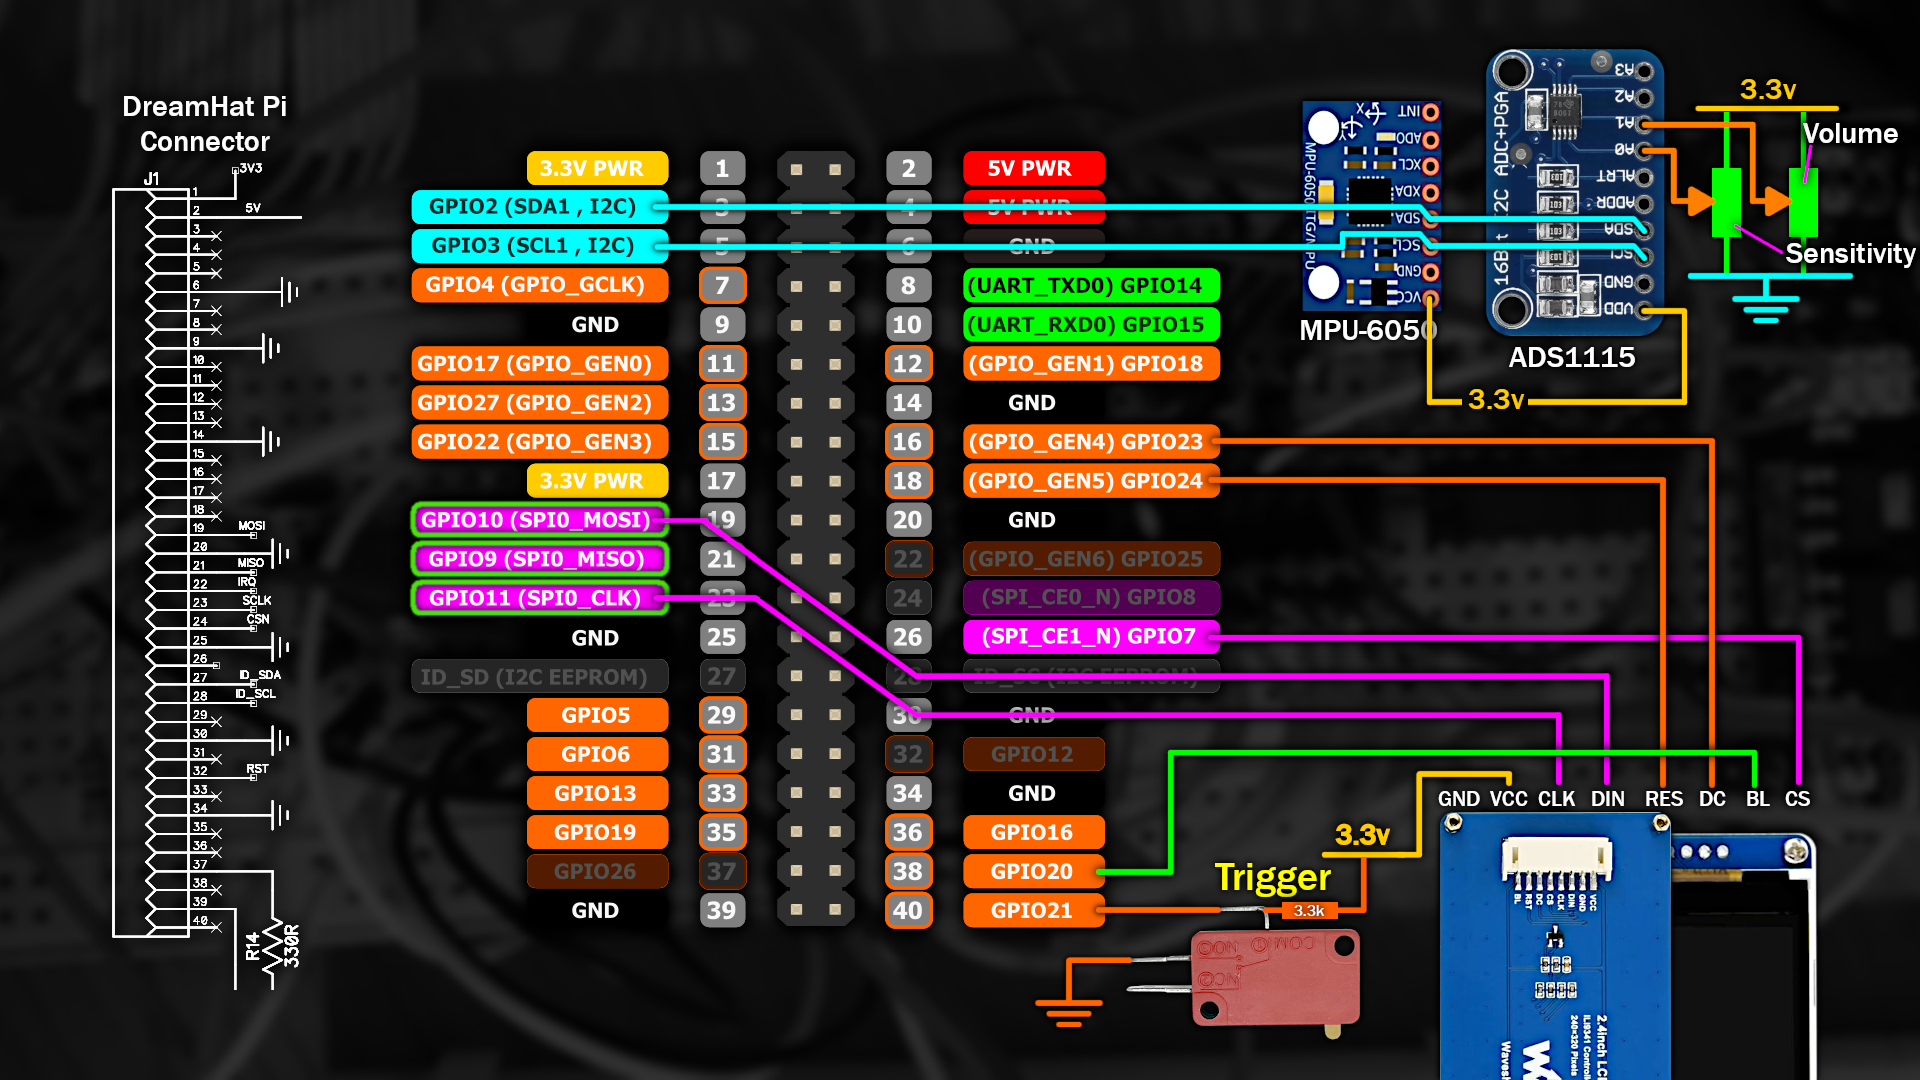
Task: Click the GPIO6 label
Action: click(x=597, y=754)
